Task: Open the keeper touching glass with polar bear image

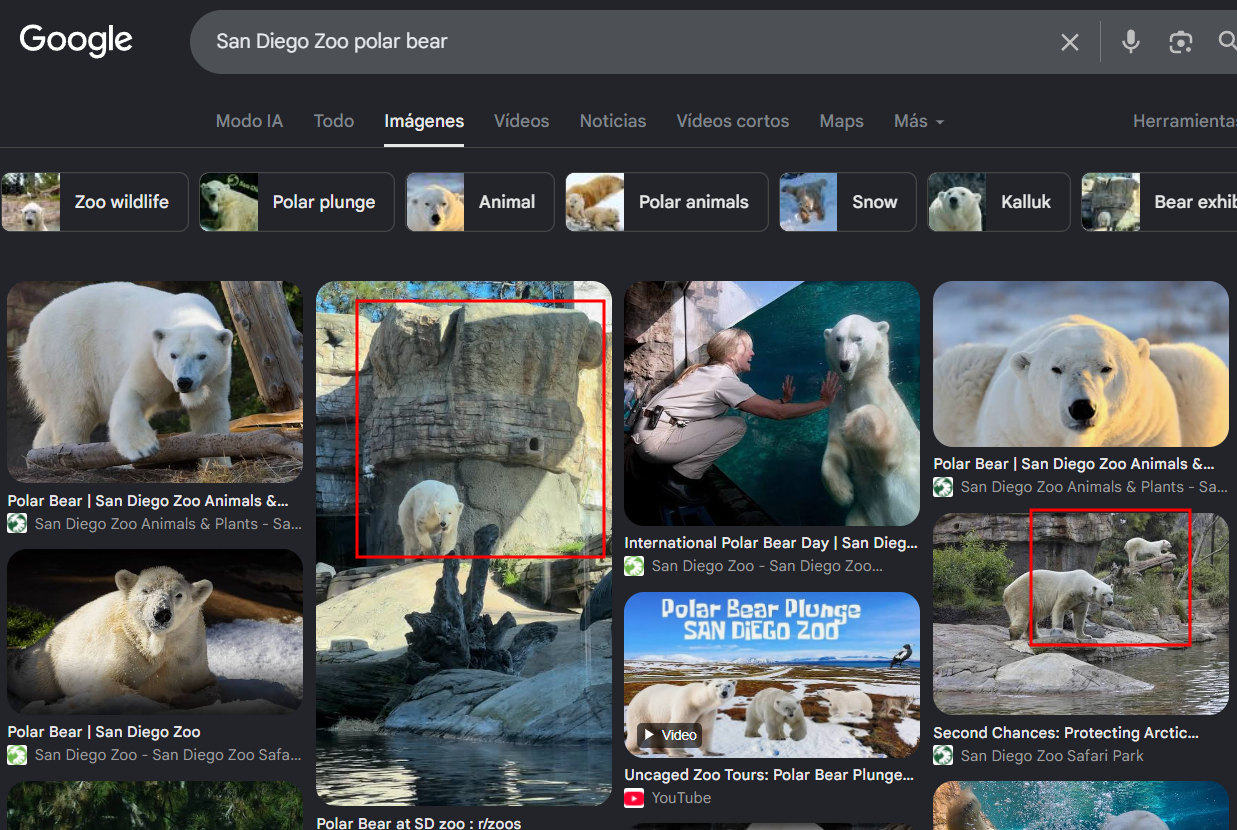Action: [772, 403]
